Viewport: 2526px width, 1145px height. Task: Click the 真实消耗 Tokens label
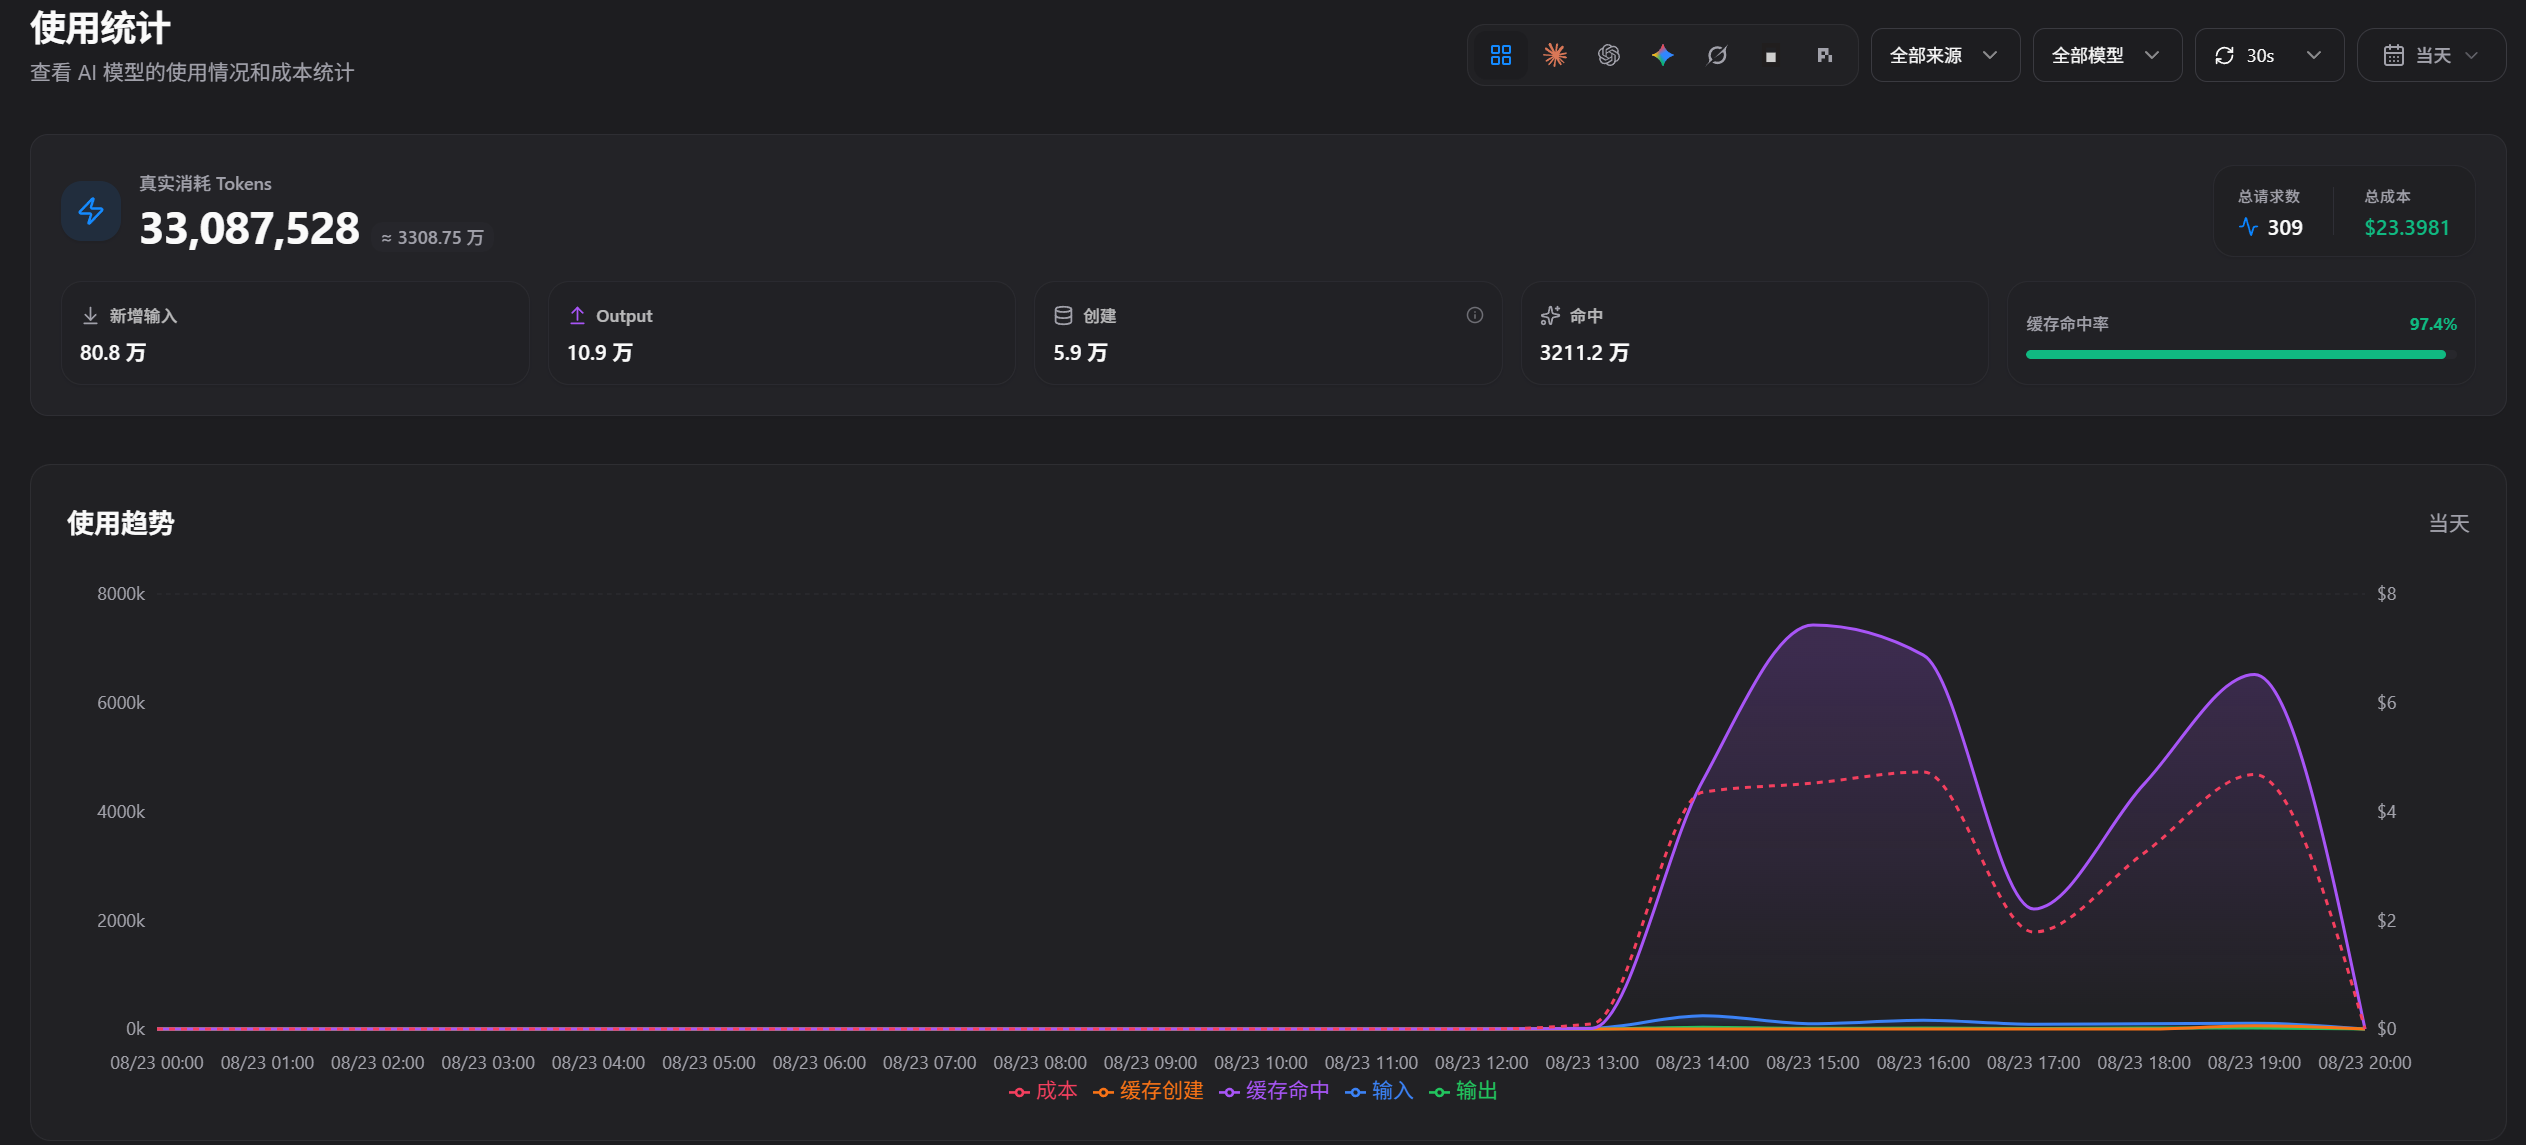click(x=205, y=184)
